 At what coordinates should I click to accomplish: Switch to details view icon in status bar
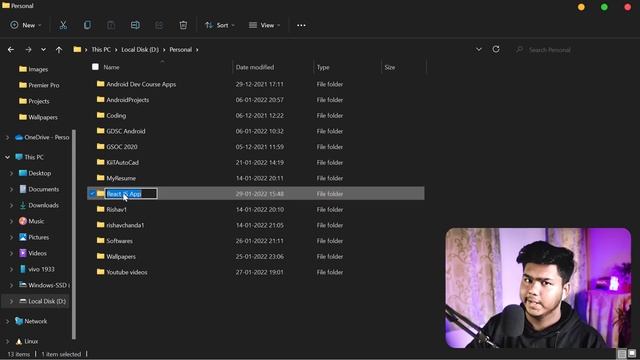point(622,353)
